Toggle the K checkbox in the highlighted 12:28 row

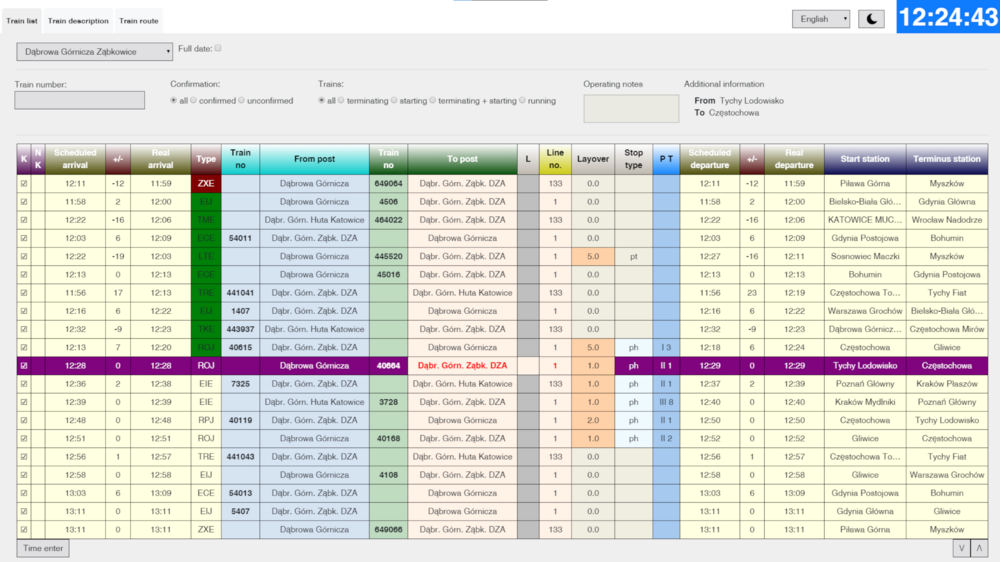pyautogui.click(x=24, y=366)
